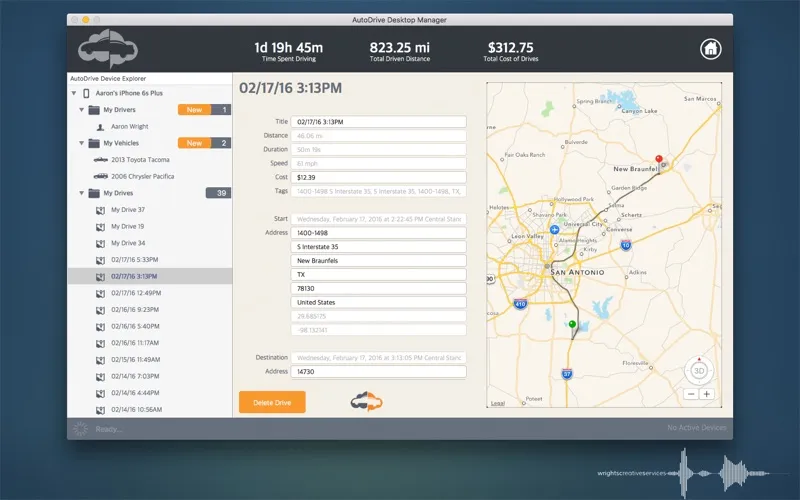Image resolution: width=800 pixels, height=500 pixels.
Task: Click the destination address field 14730
Action: [x=379, y=372]
